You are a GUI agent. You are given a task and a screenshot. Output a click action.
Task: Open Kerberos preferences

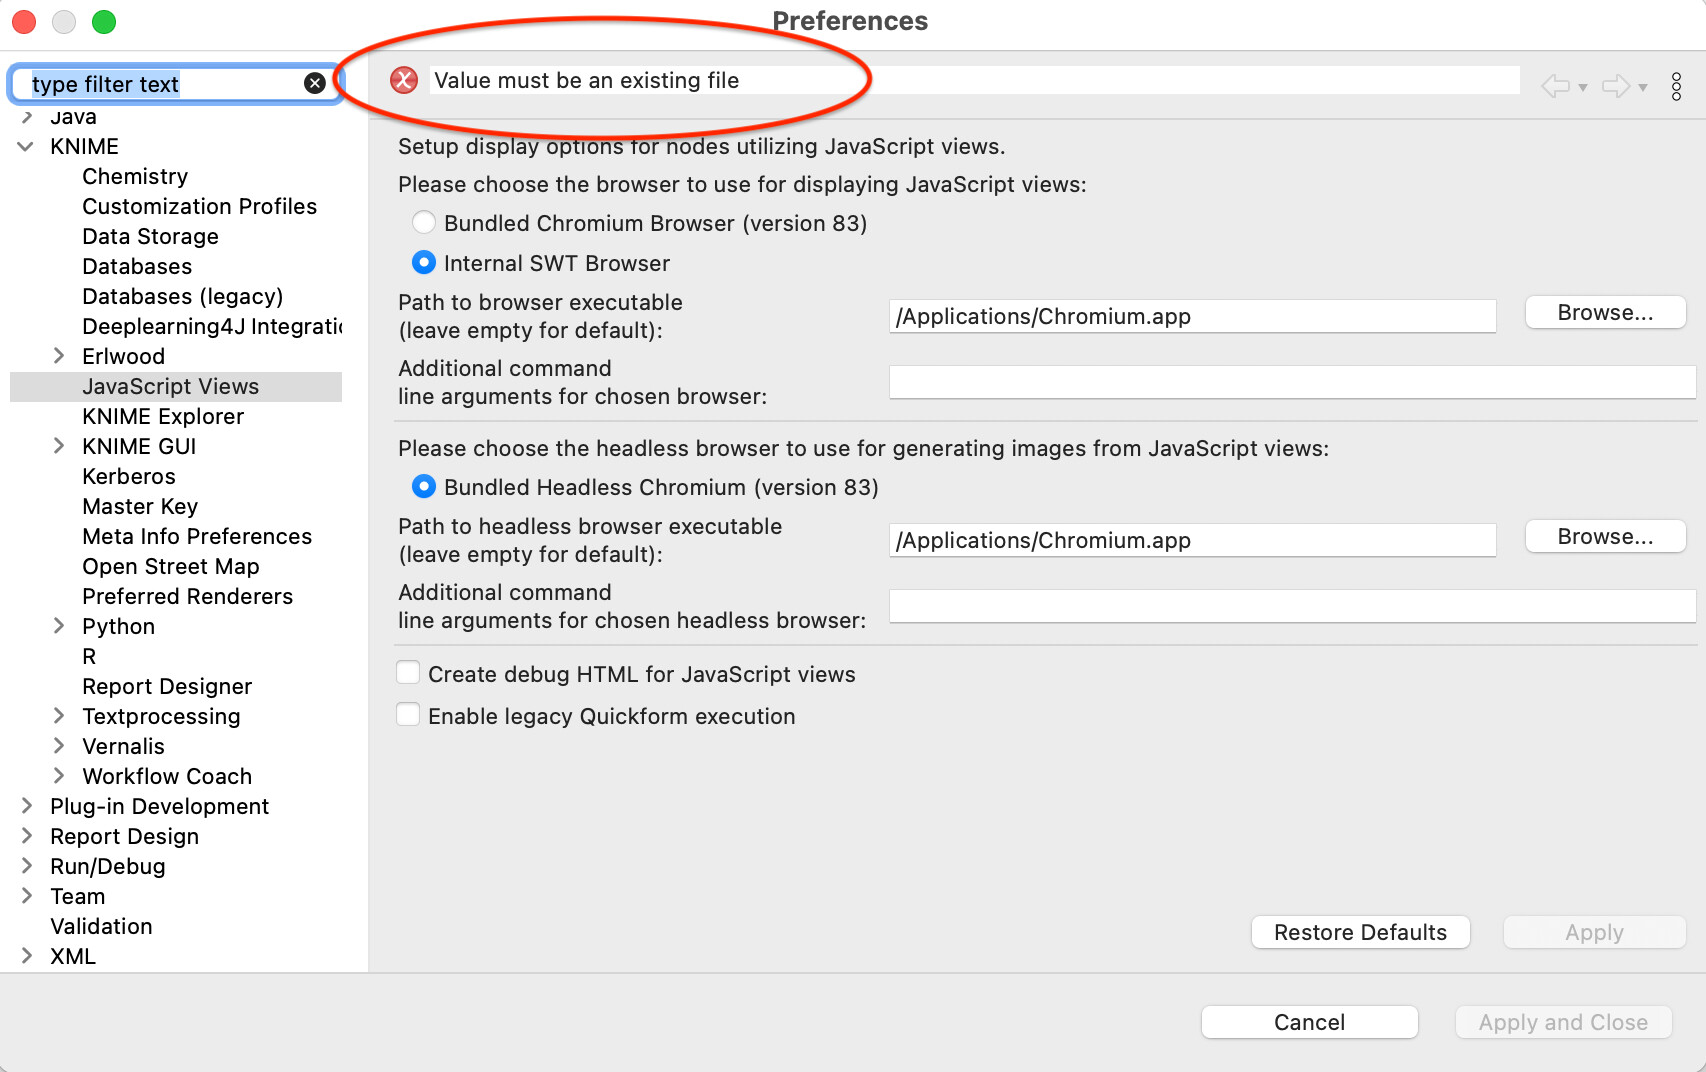[129, 476]
